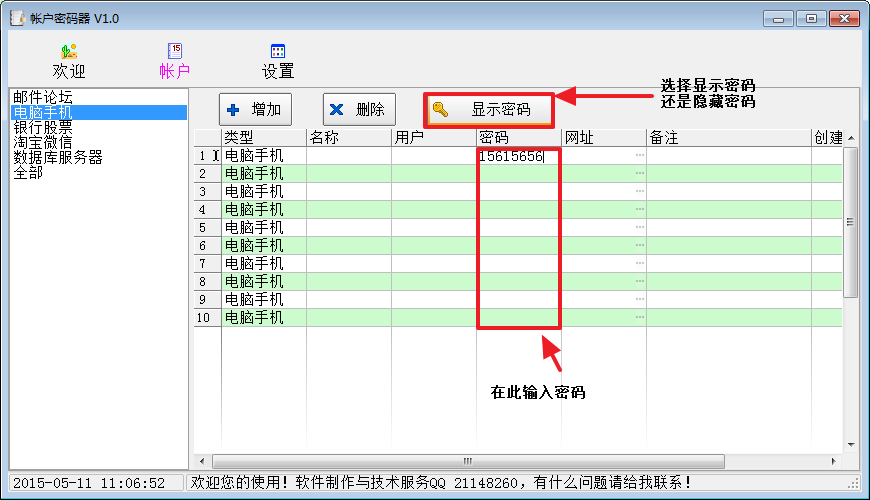Click the URL ellipsis button in row 1
Viewport: 870px width, 500px height.
click(640, 155)
